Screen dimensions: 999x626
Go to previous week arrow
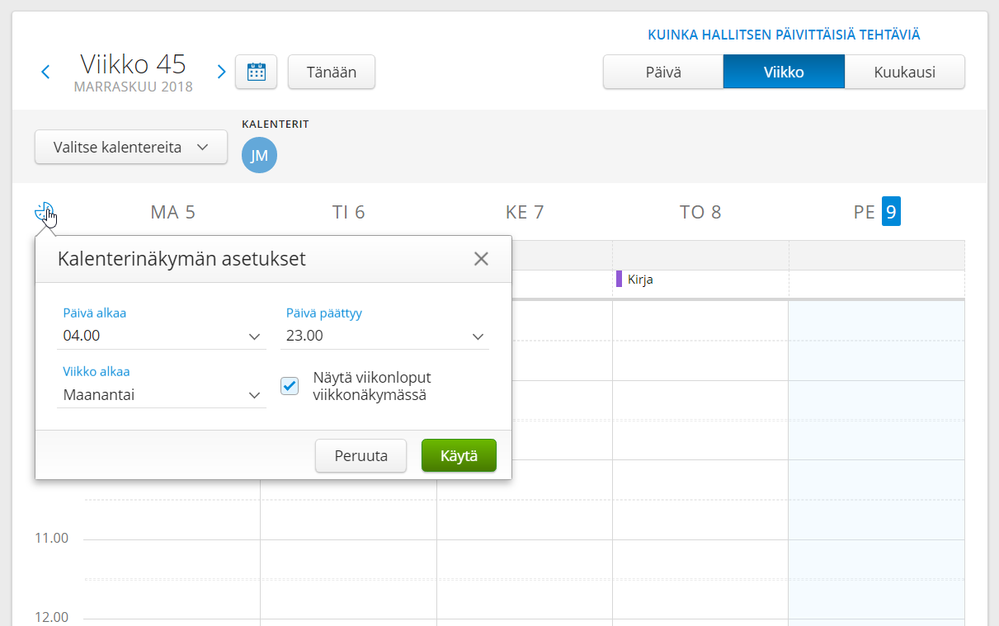click(45, 72)
